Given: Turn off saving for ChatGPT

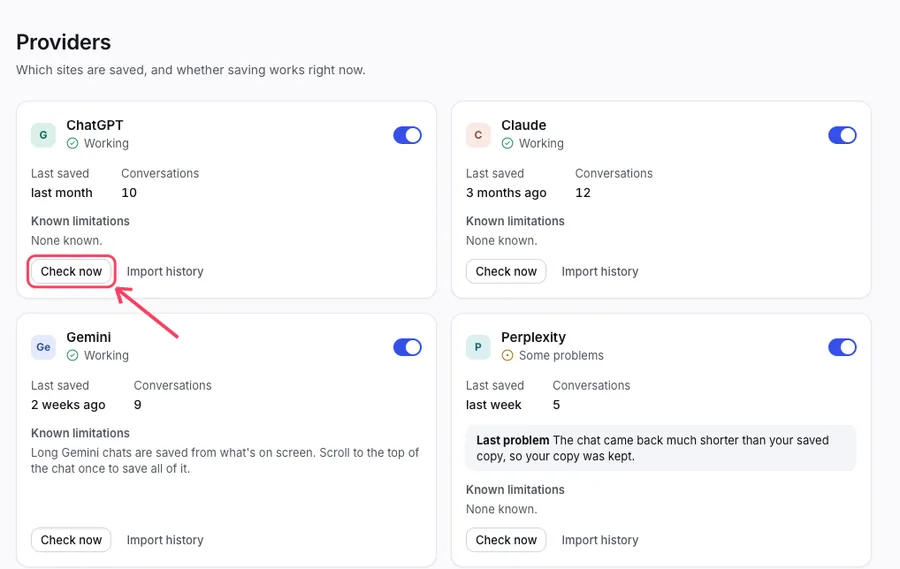Looking at the screenshot, I should 408,135.
